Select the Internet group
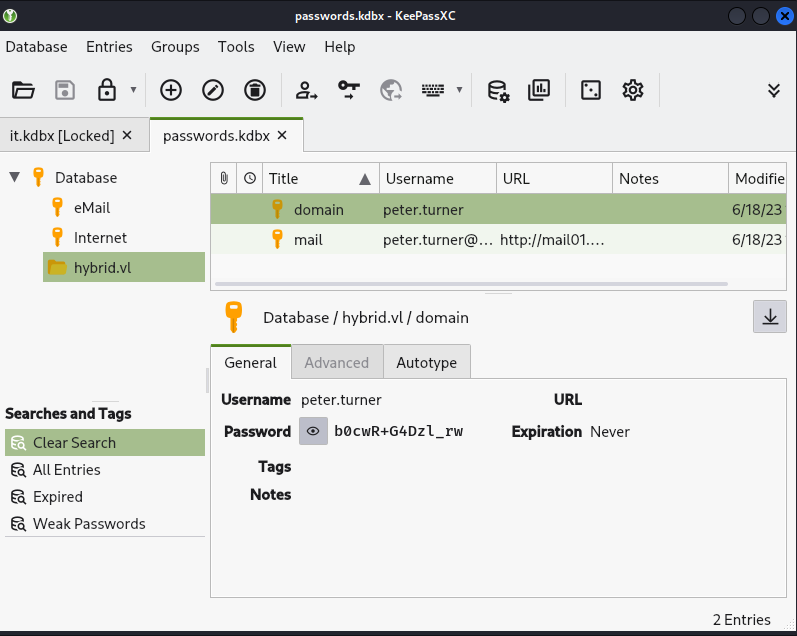This screenshot has height=636, width=797. [100, 238]
